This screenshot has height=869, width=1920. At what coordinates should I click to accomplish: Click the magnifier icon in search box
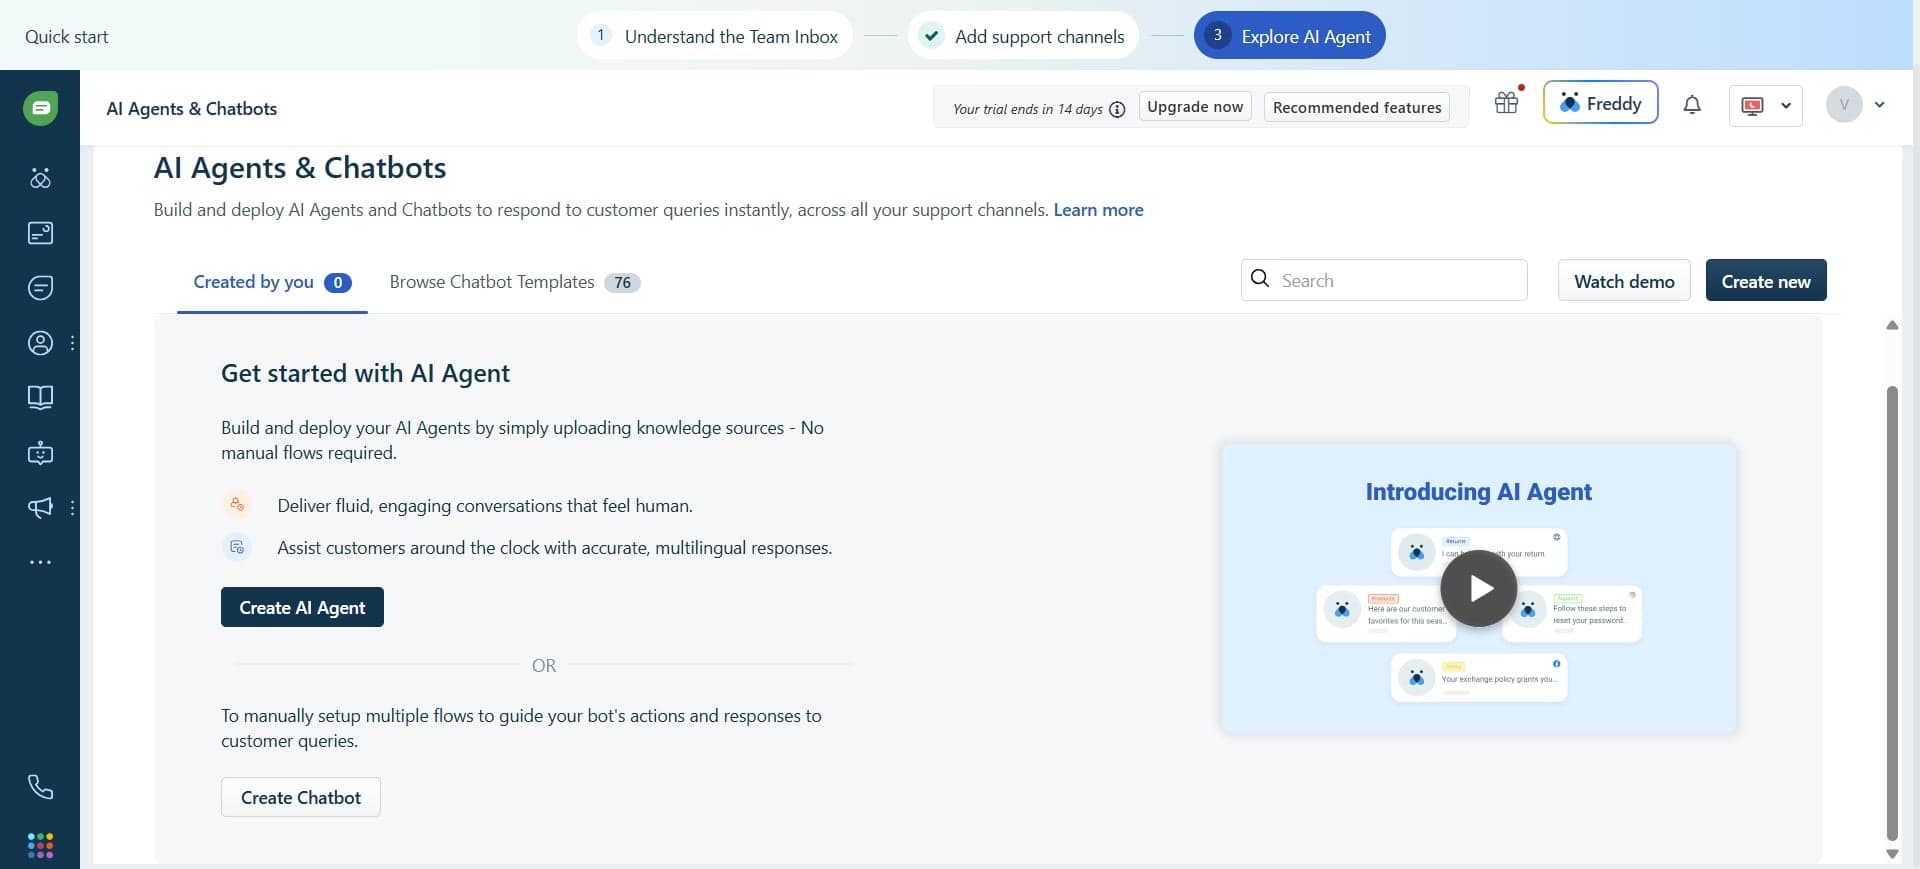click(1260, 279)
